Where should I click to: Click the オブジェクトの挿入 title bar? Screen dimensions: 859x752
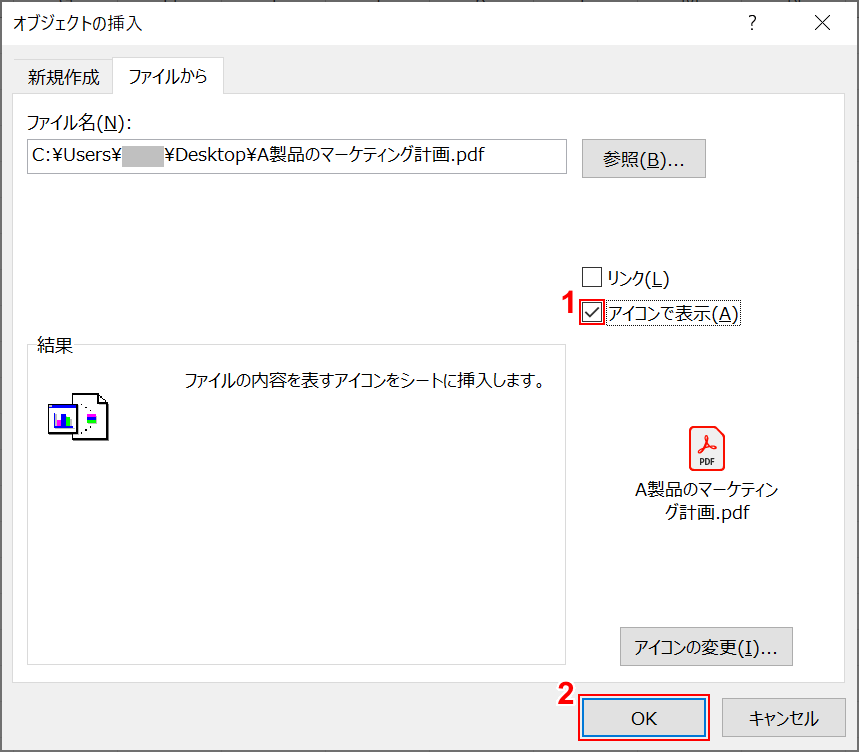(76, 22)
